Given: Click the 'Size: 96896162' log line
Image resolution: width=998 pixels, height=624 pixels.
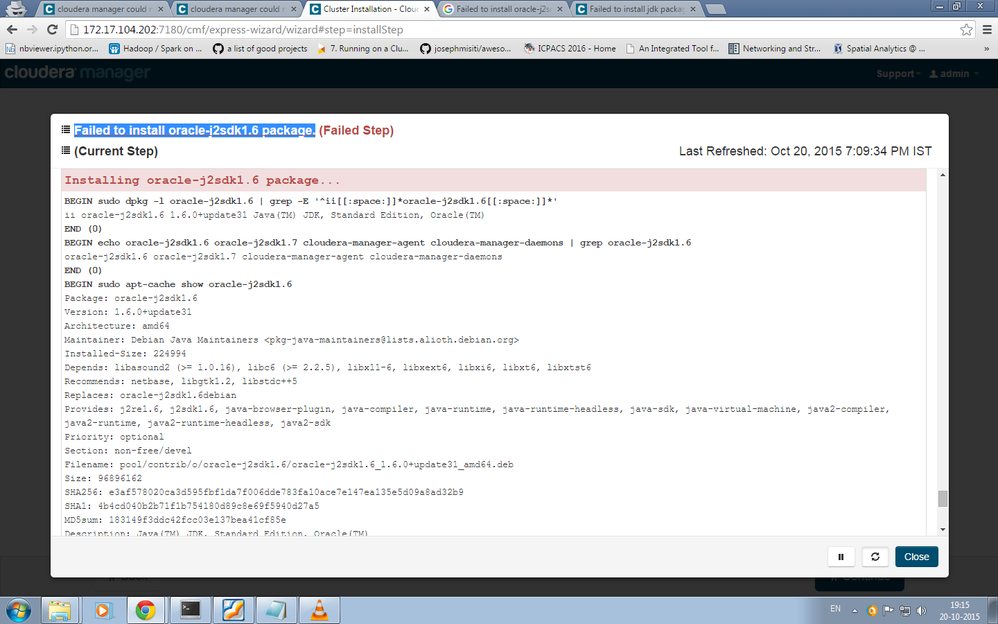Looking at the screenshot, I should click(x=103, y=478).
